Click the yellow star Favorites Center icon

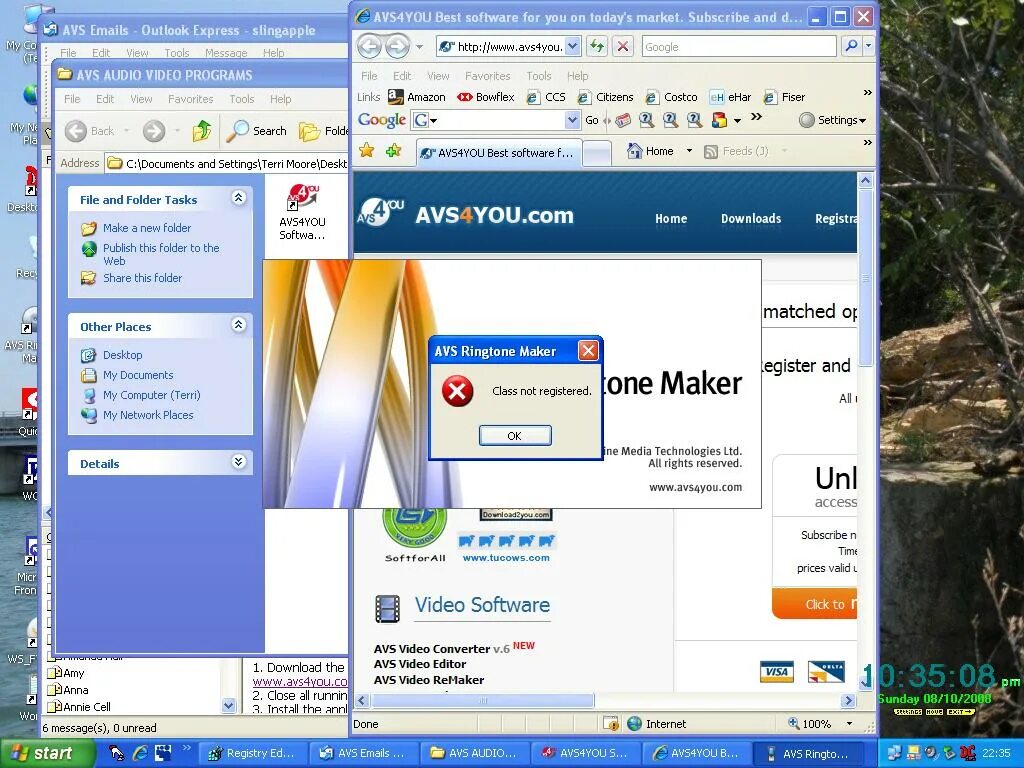pos(367,151)
